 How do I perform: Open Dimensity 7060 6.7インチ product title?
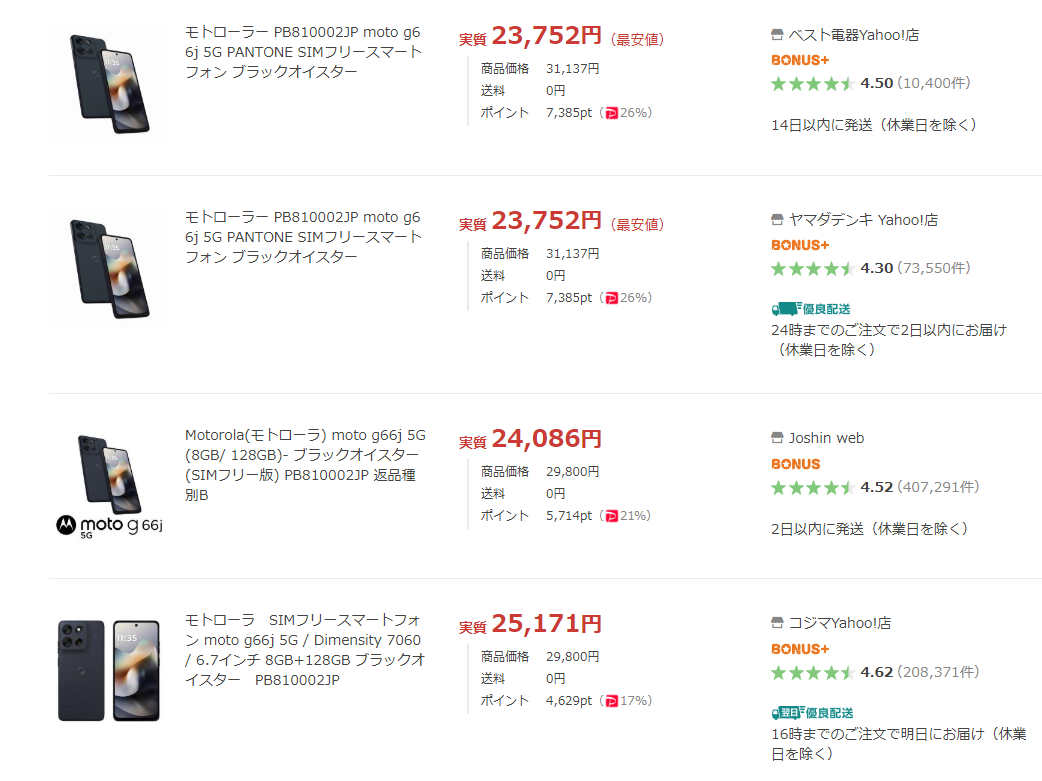point(305,650)
